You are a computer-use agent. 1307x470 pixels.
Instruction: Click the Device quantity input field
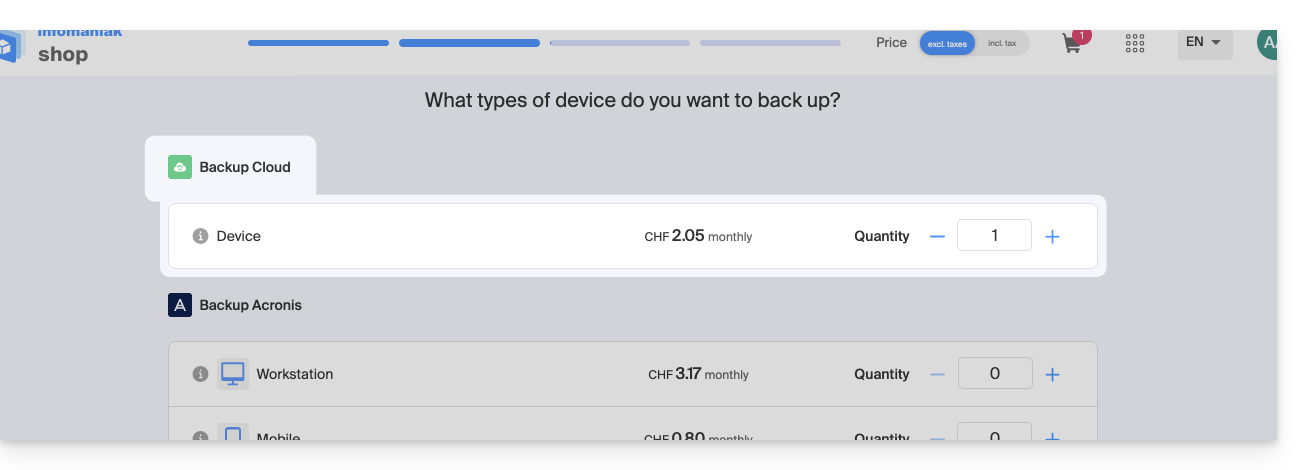point(994,236)
